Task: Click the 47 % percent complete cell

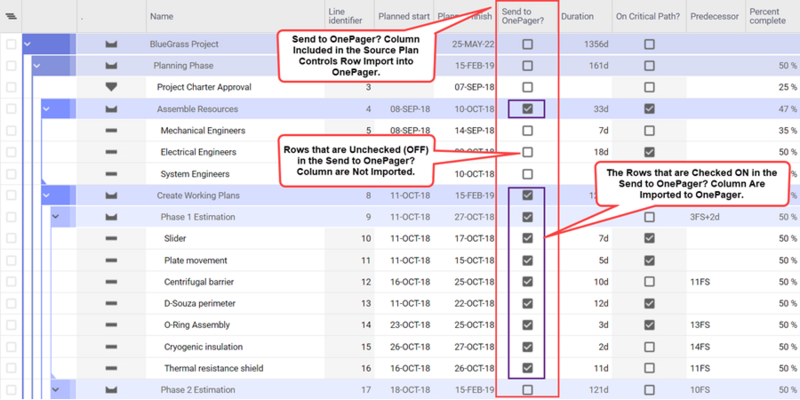Action: (788, 109)
